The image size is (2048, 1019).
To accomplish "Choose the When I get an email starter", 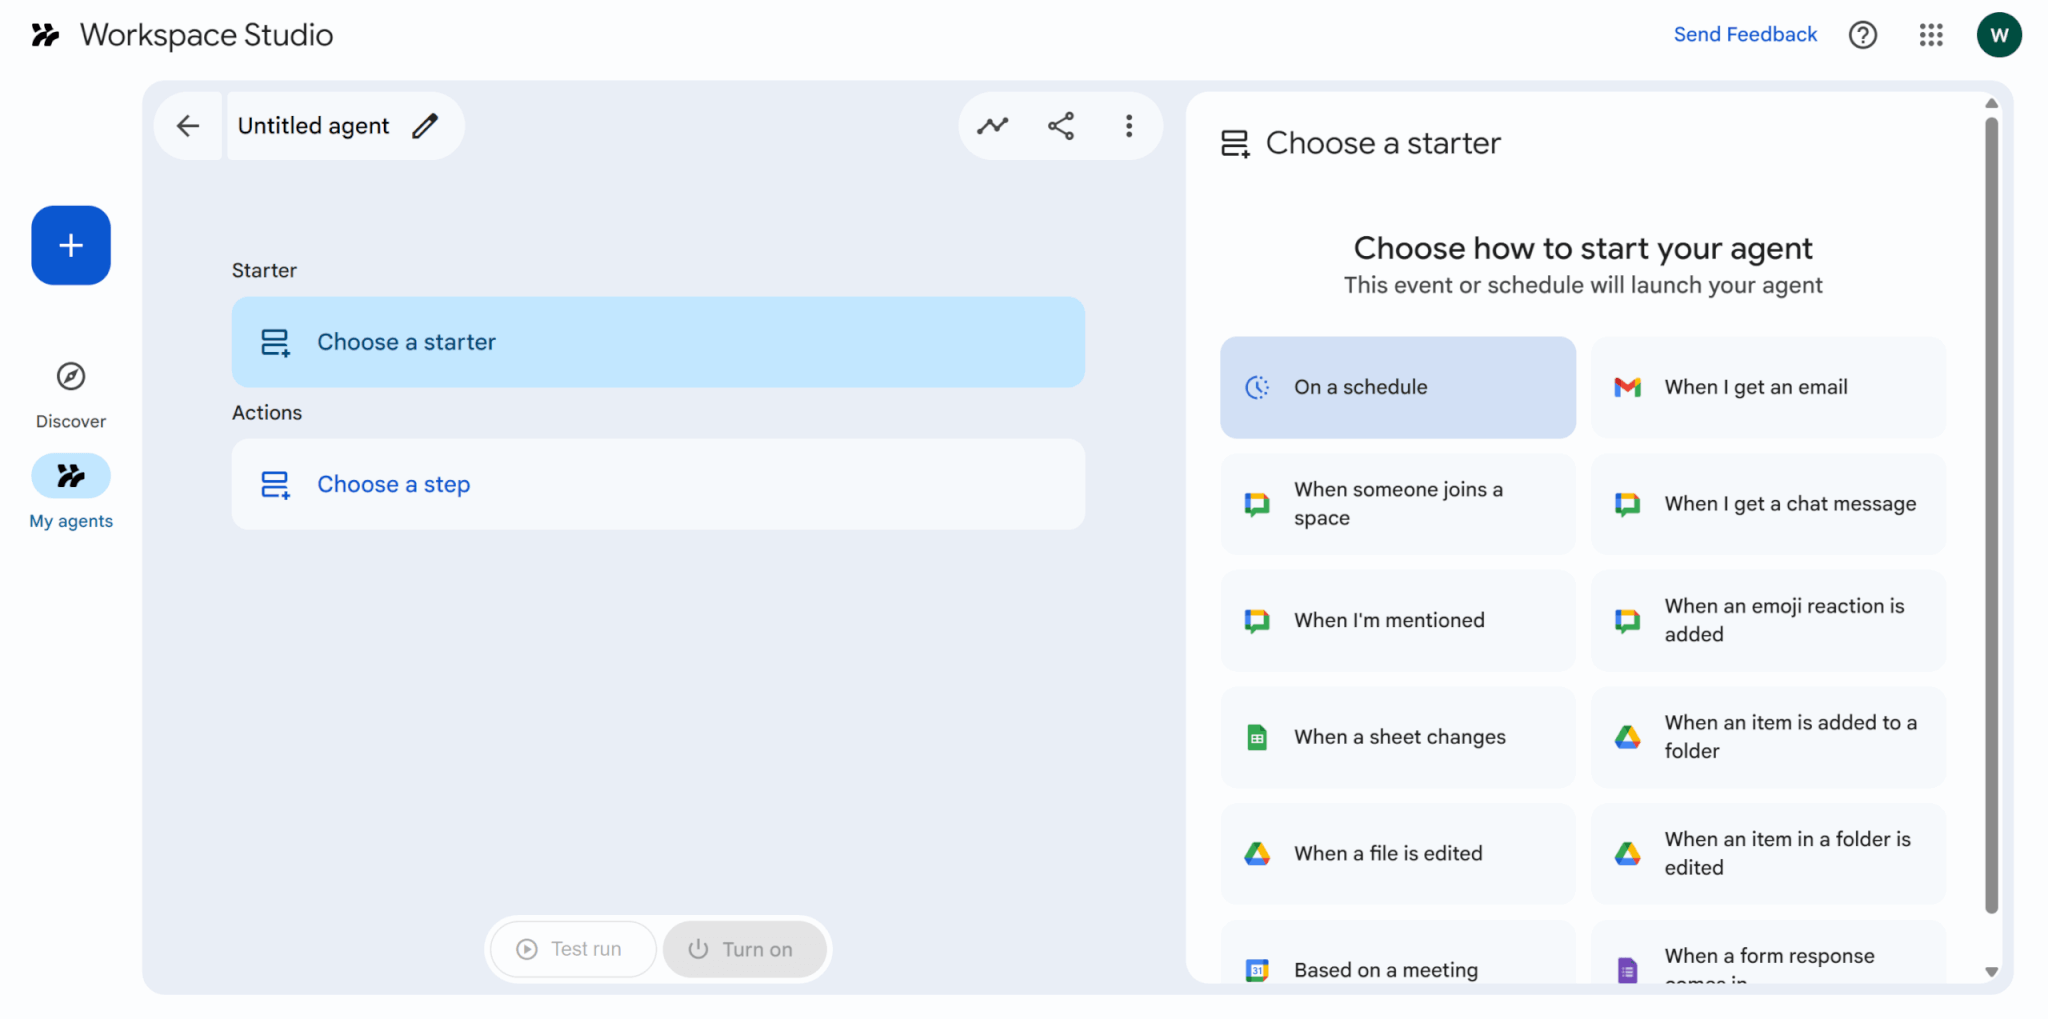I will pos(1767,387).
